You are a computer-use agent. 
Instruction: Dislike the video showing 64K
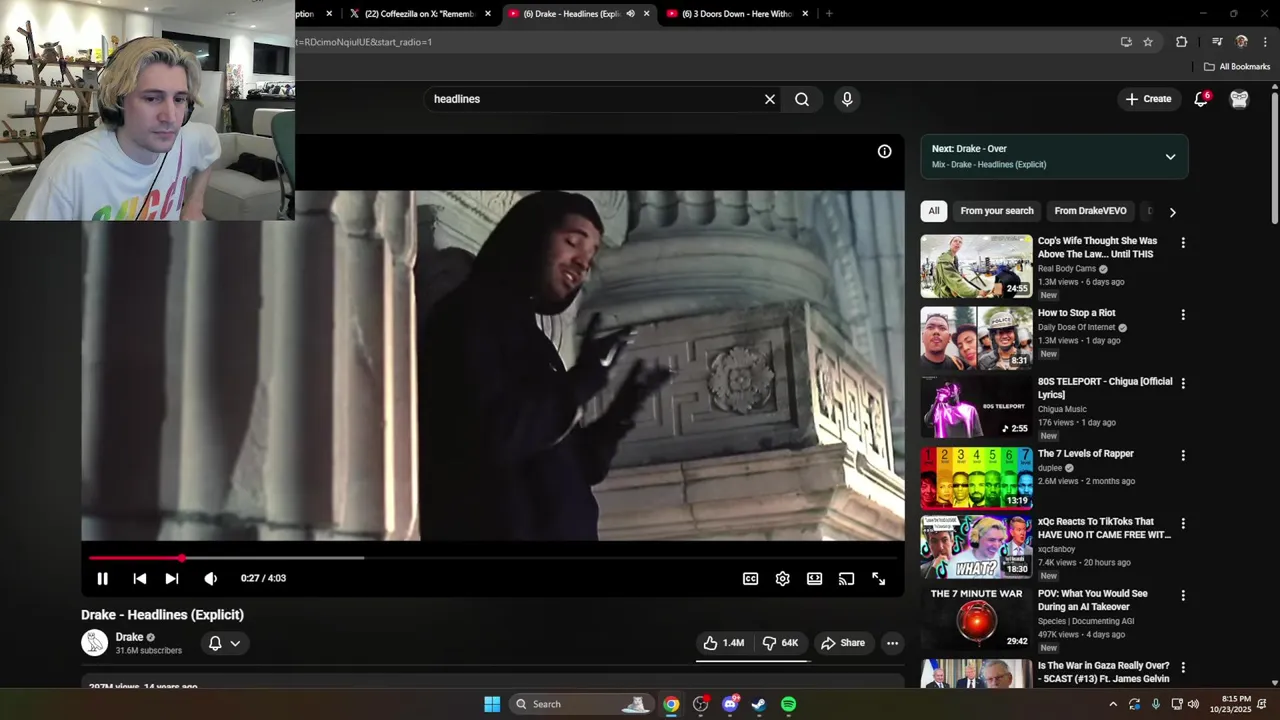tap(781, 643)
